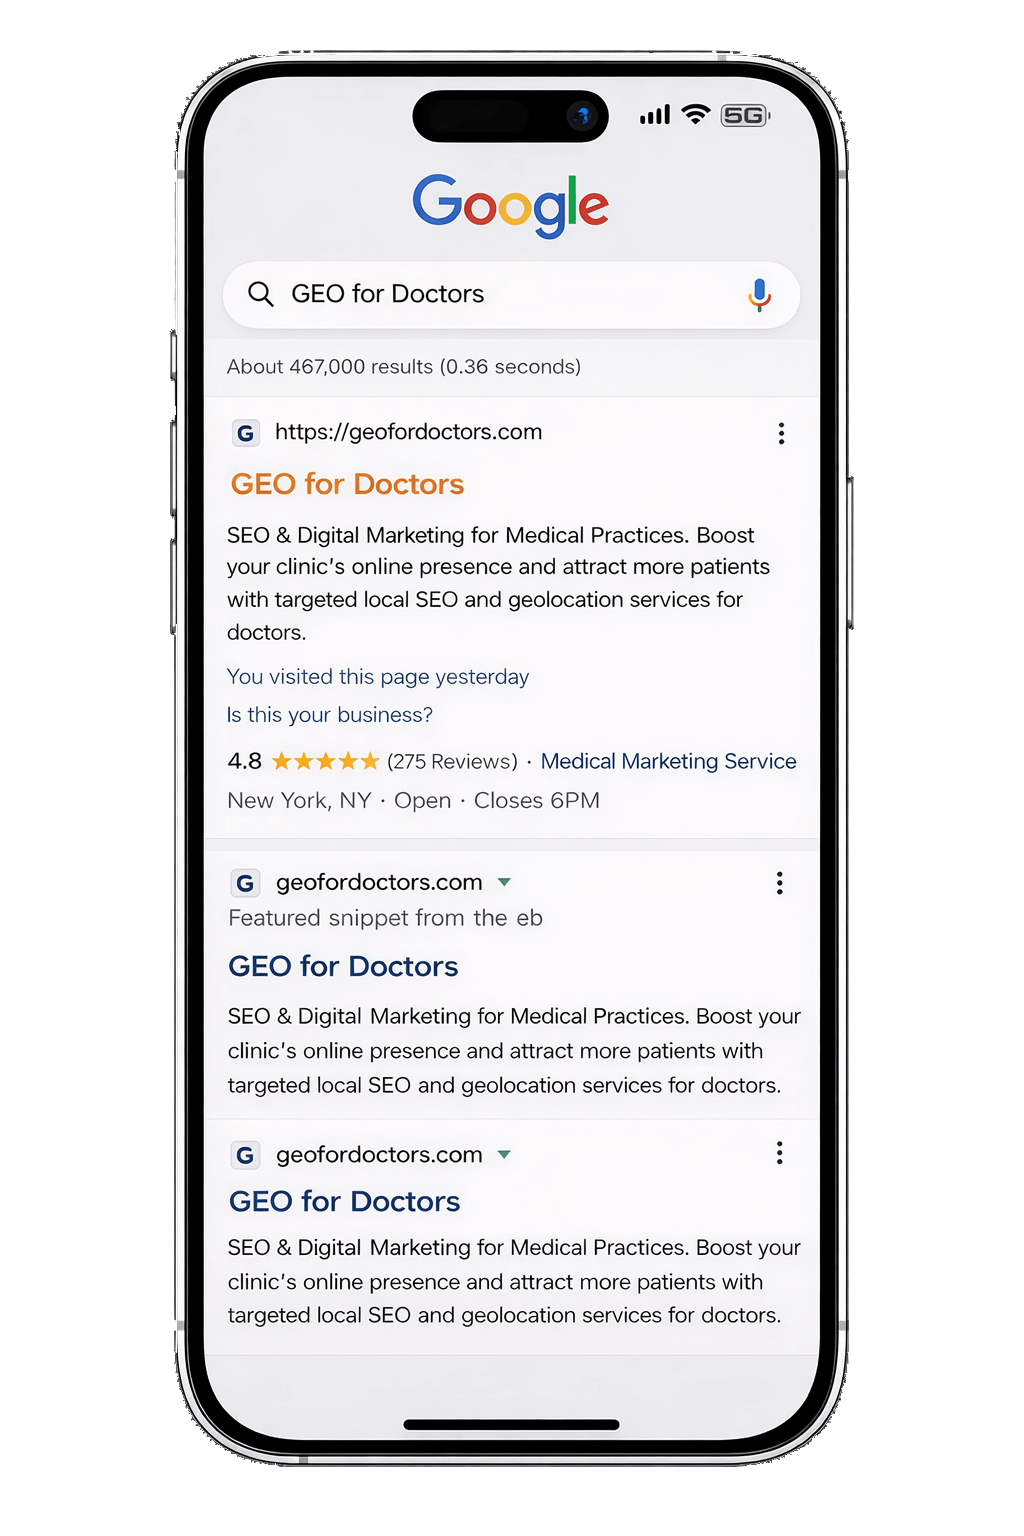Click 'Is this your business?' link
This screenshot has height=1536, width=1024.
click(330, 715)
